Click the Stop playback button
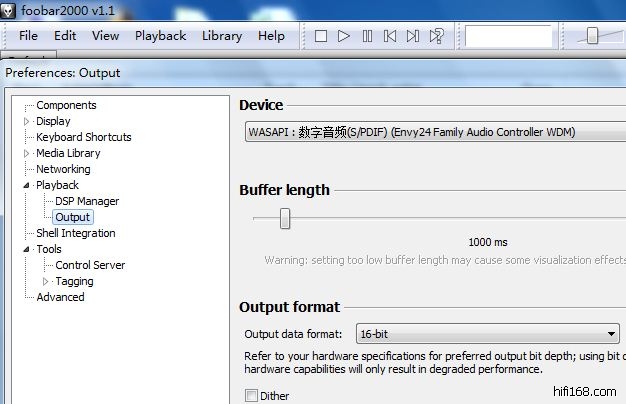Viewport: 626px width, 404px height. pyautogui.click(x=321, y=36)
